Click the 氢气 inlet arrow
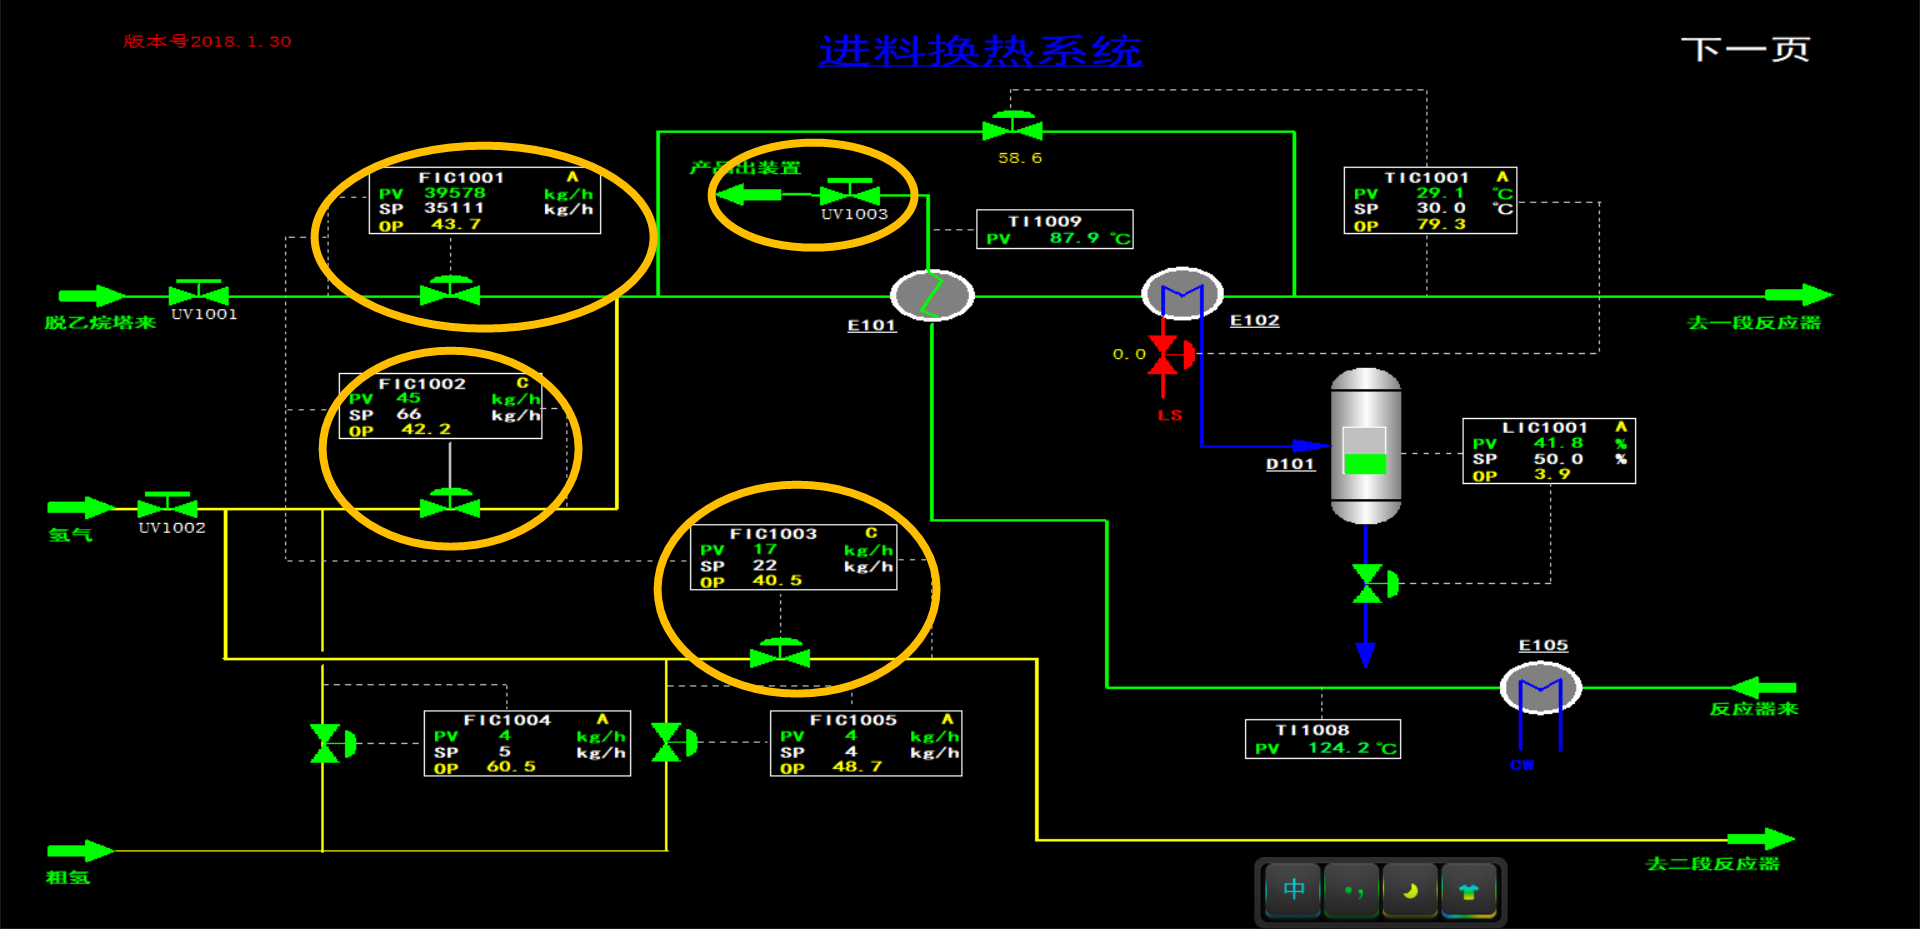The width and height of the screenshot is (1920, 929). [x=82, y=507]
